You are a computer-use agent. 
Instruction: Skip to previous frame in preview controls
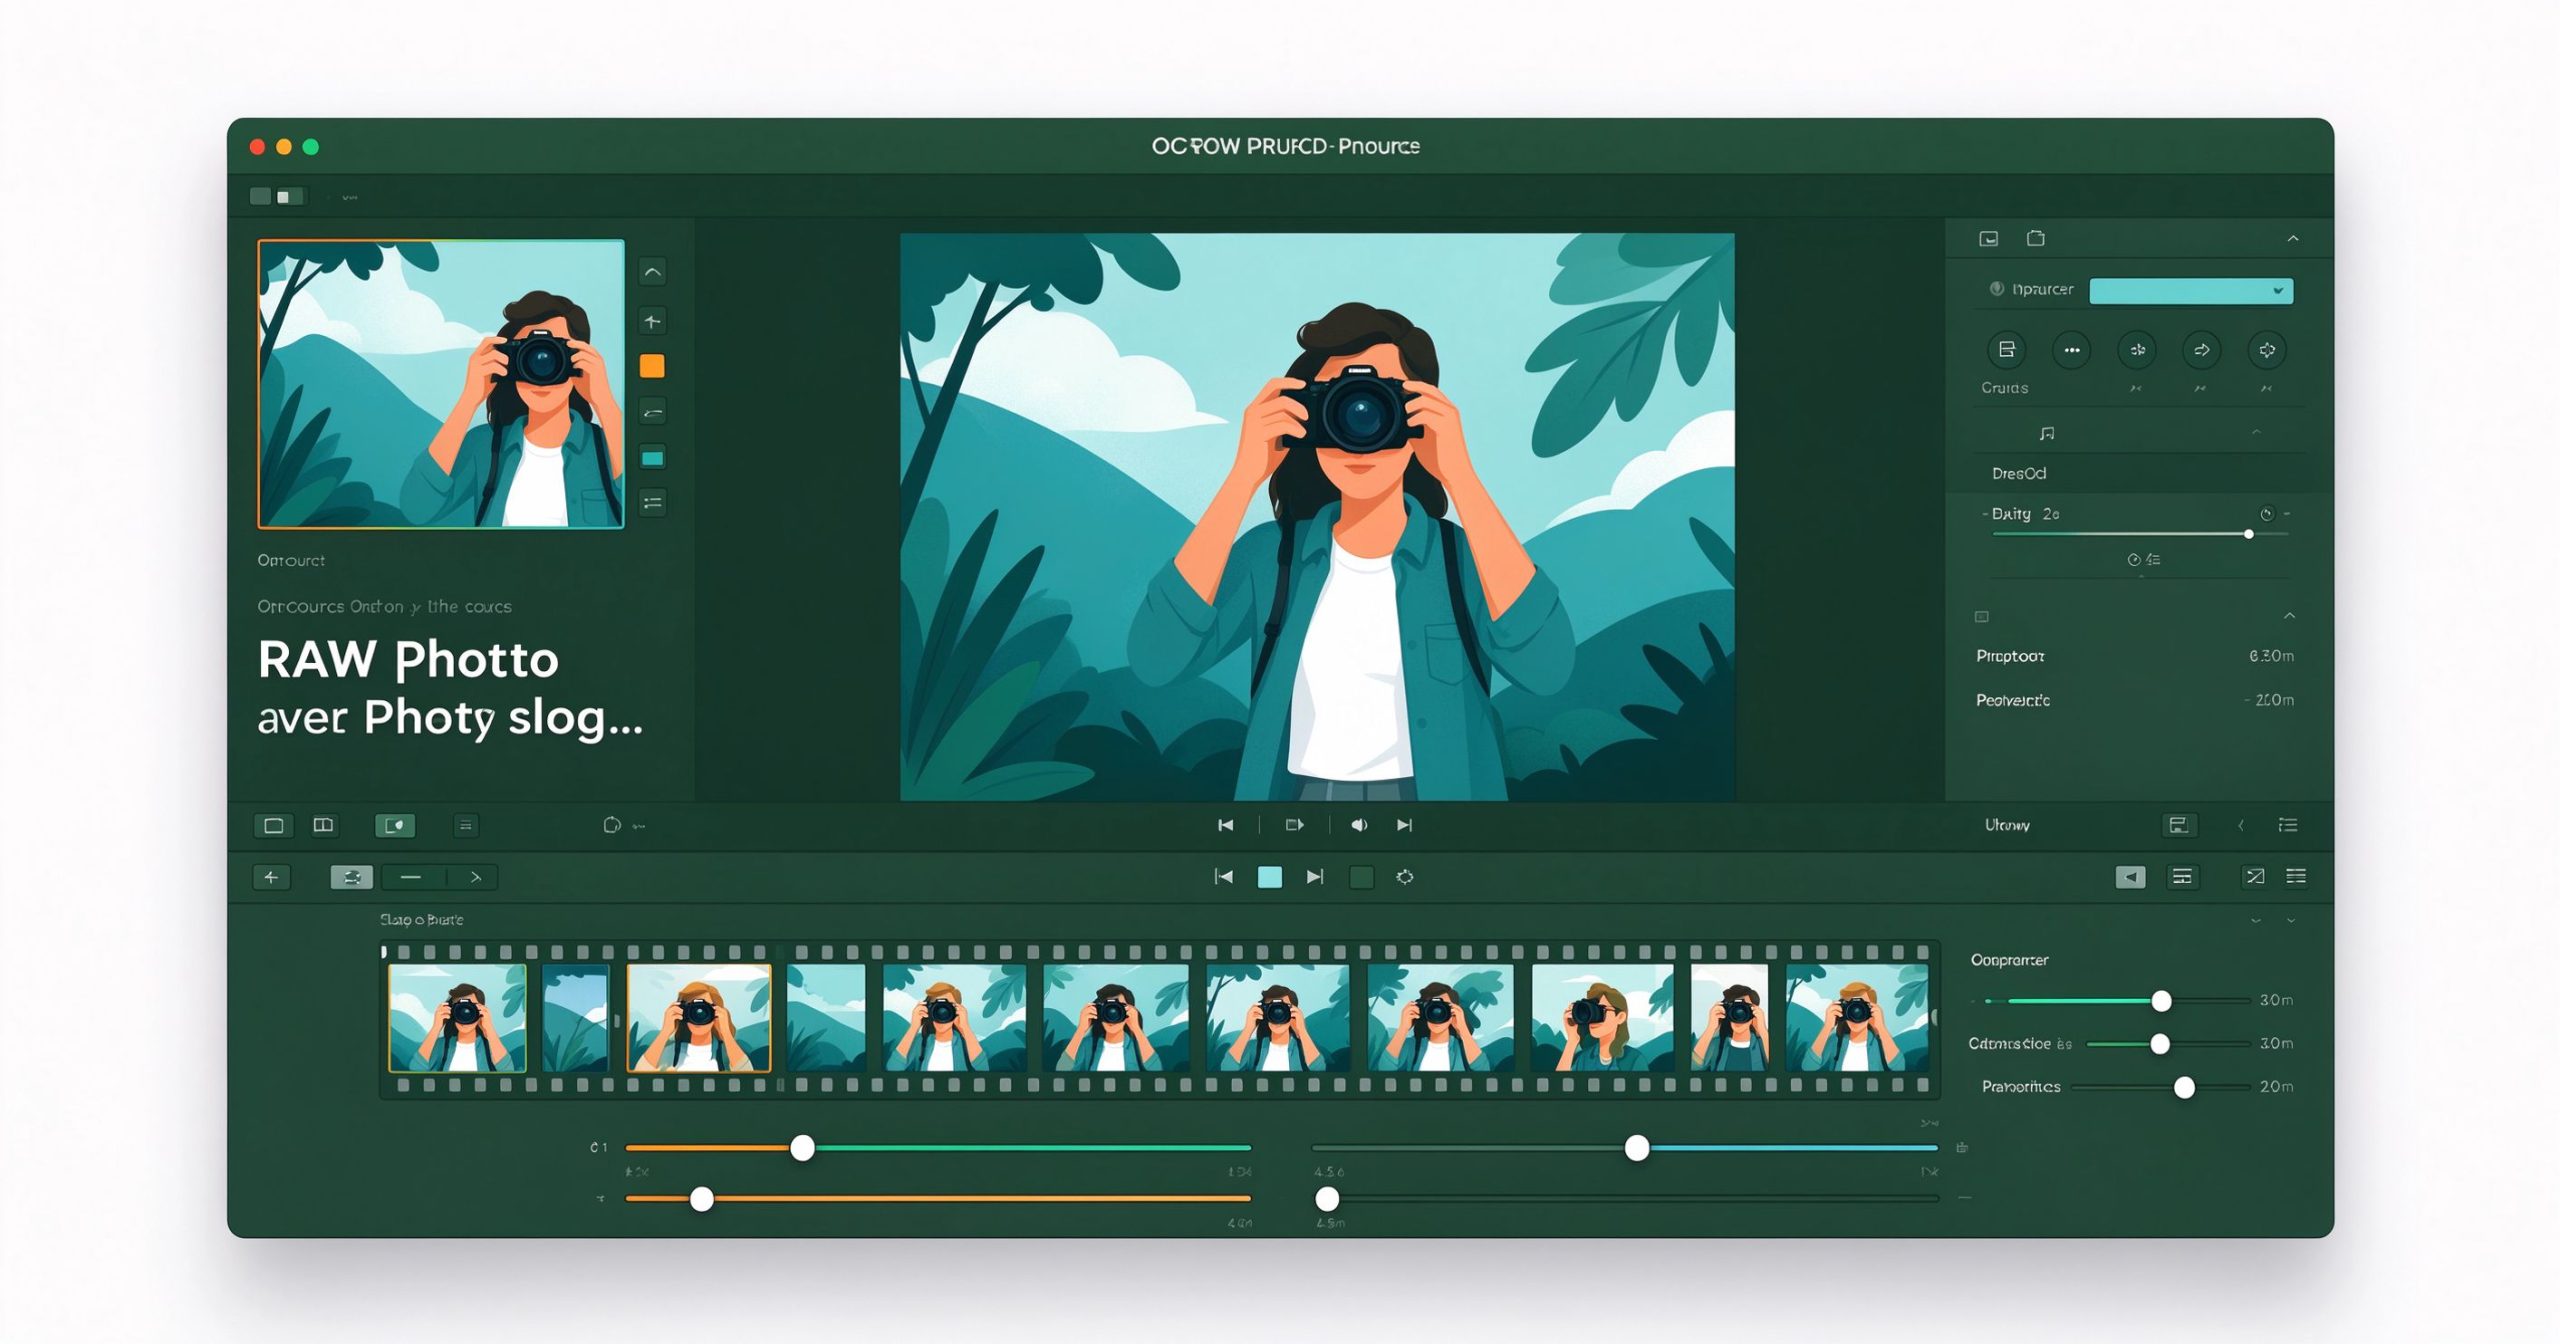pos(1225,825)
